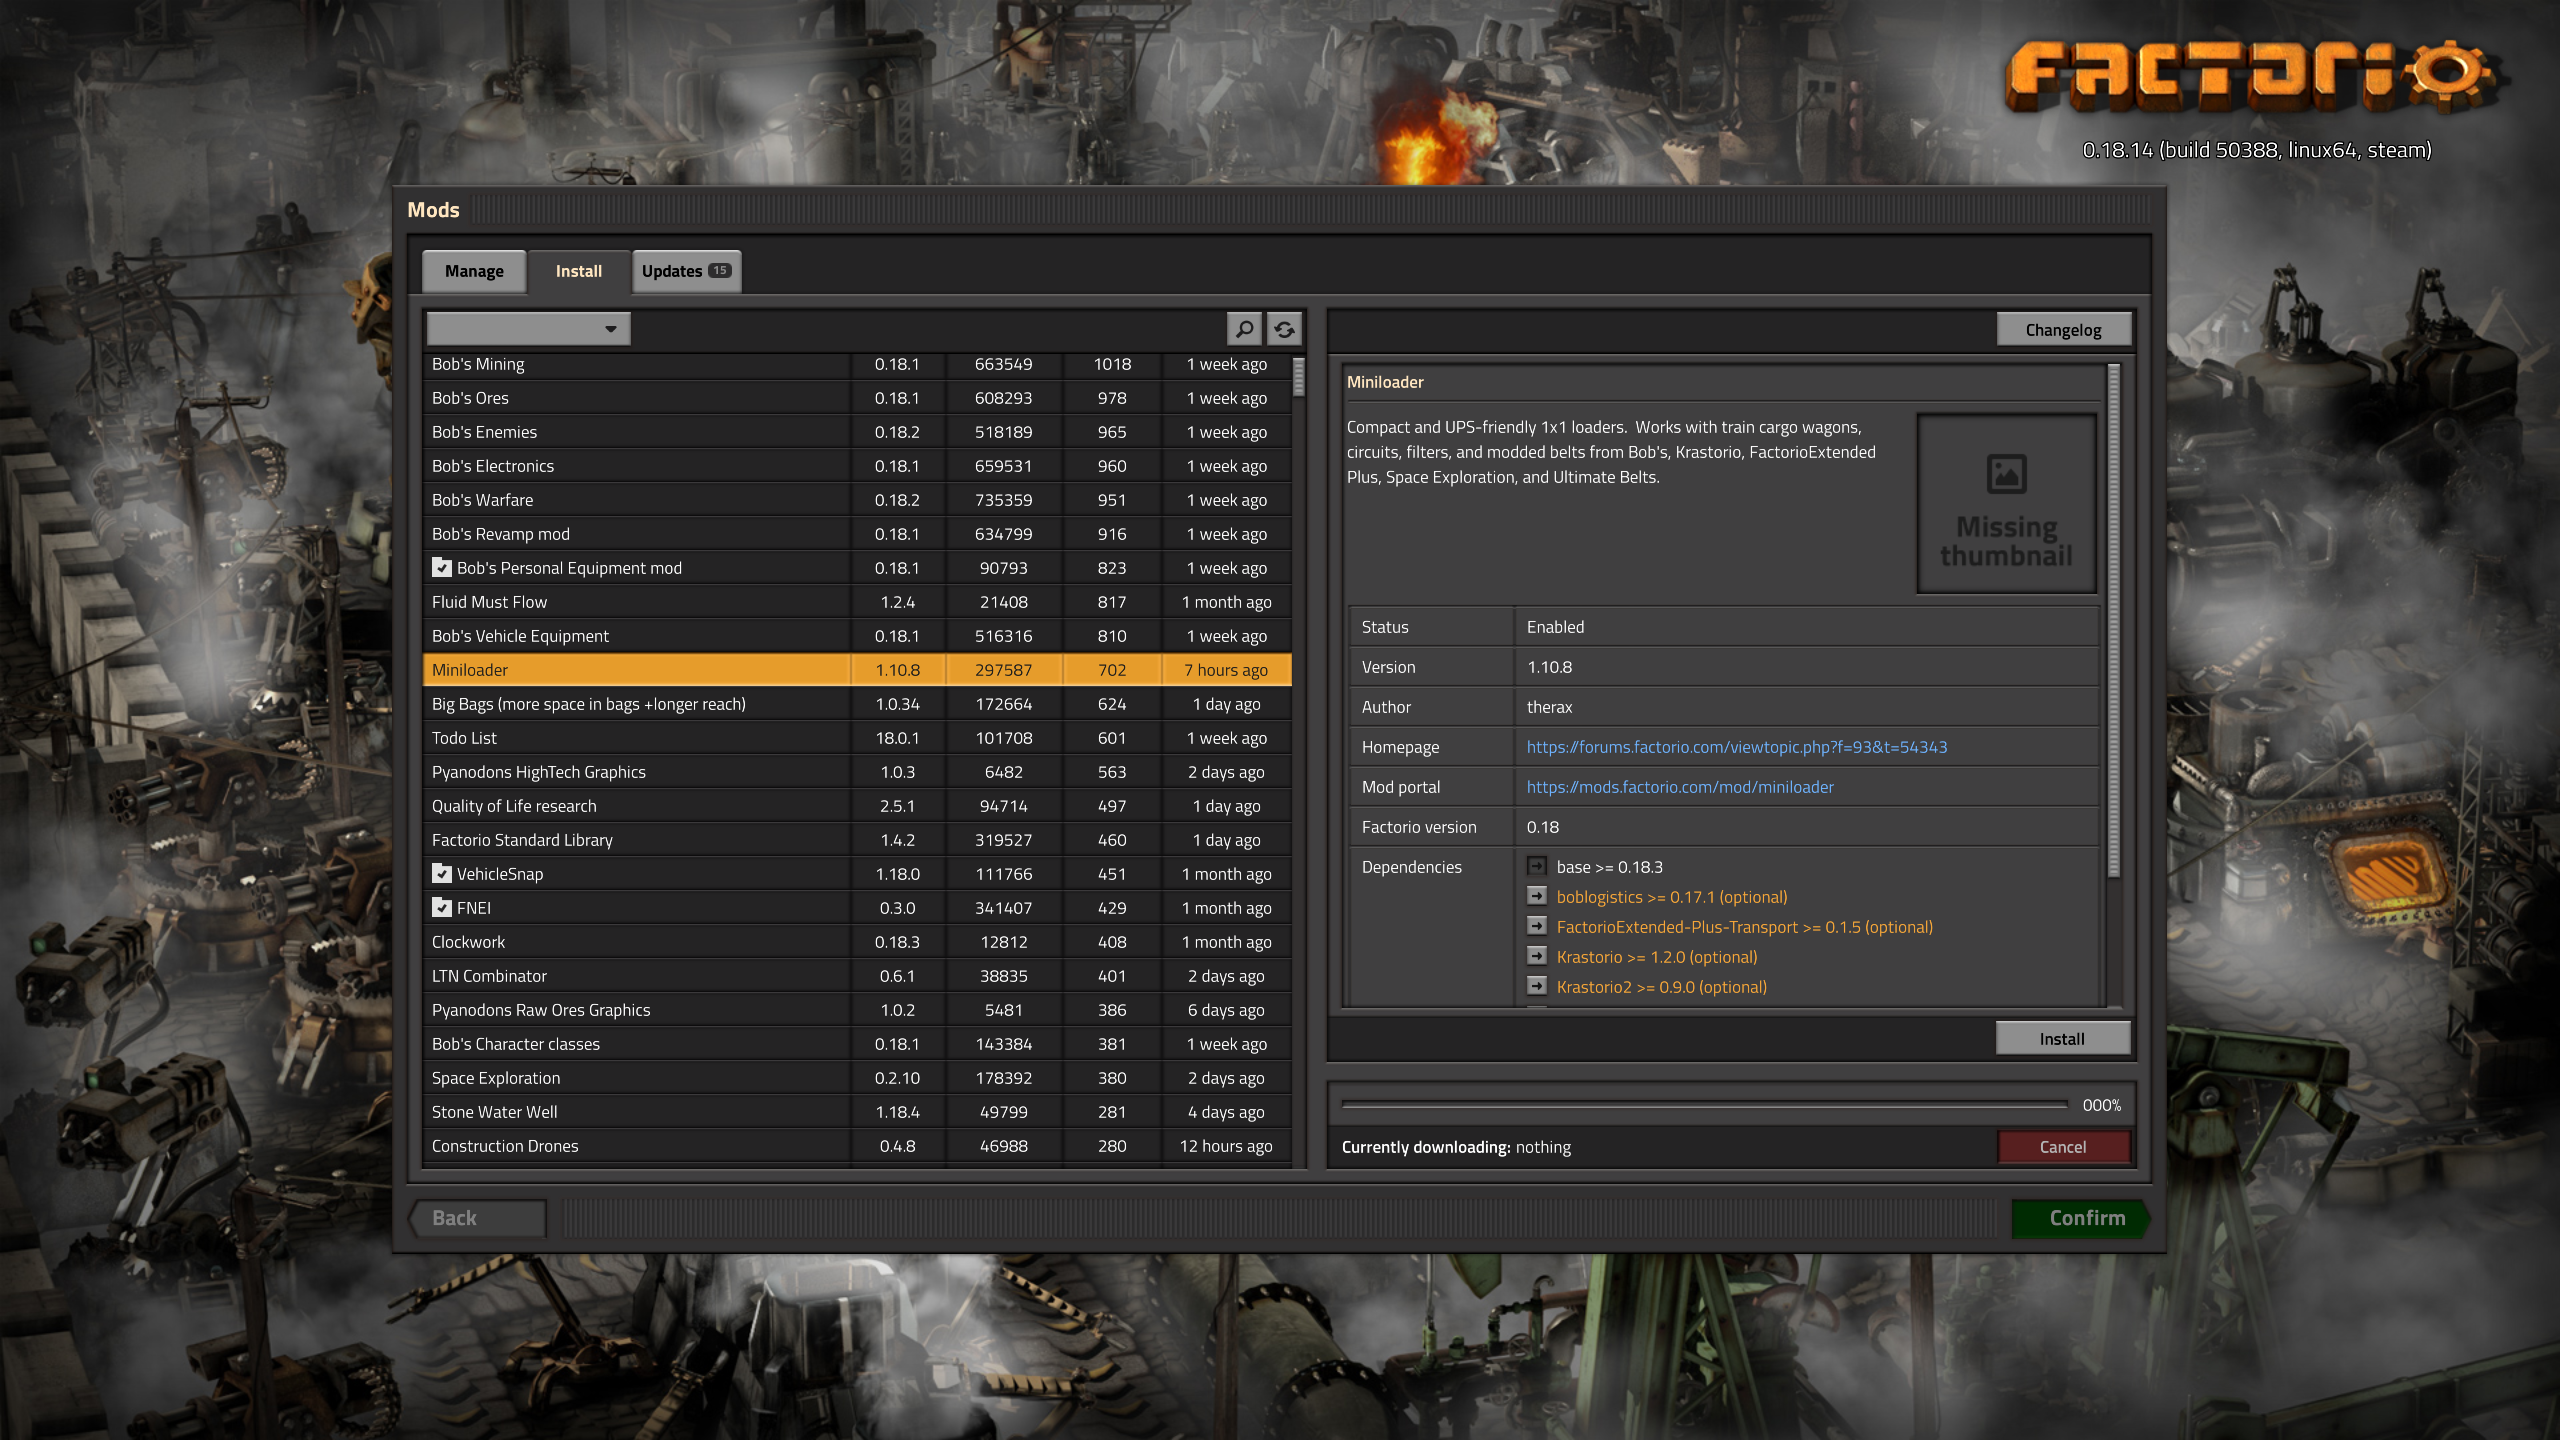Open the Changelog for Miniloader
This screenshot has height=1440, width=2560.
pos(2063,330)
